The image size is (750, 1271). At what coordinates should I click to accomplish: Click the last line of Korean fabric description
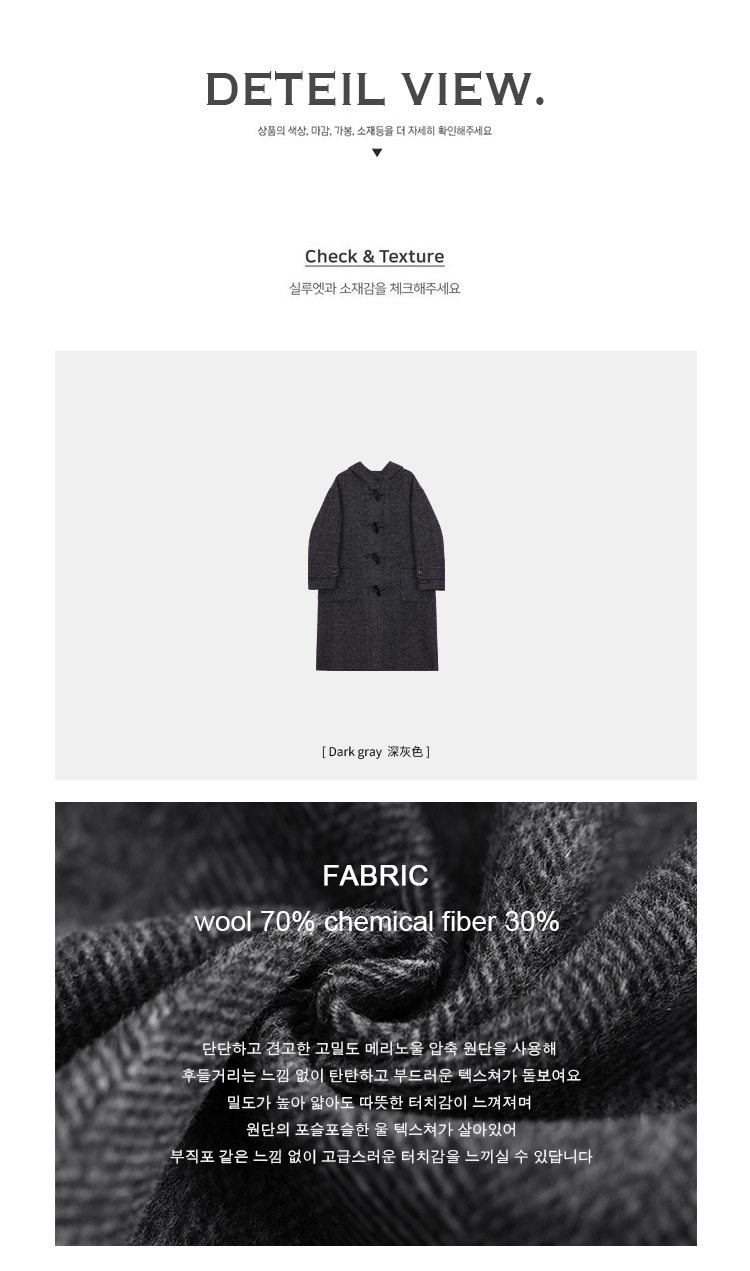point(381,1157)
